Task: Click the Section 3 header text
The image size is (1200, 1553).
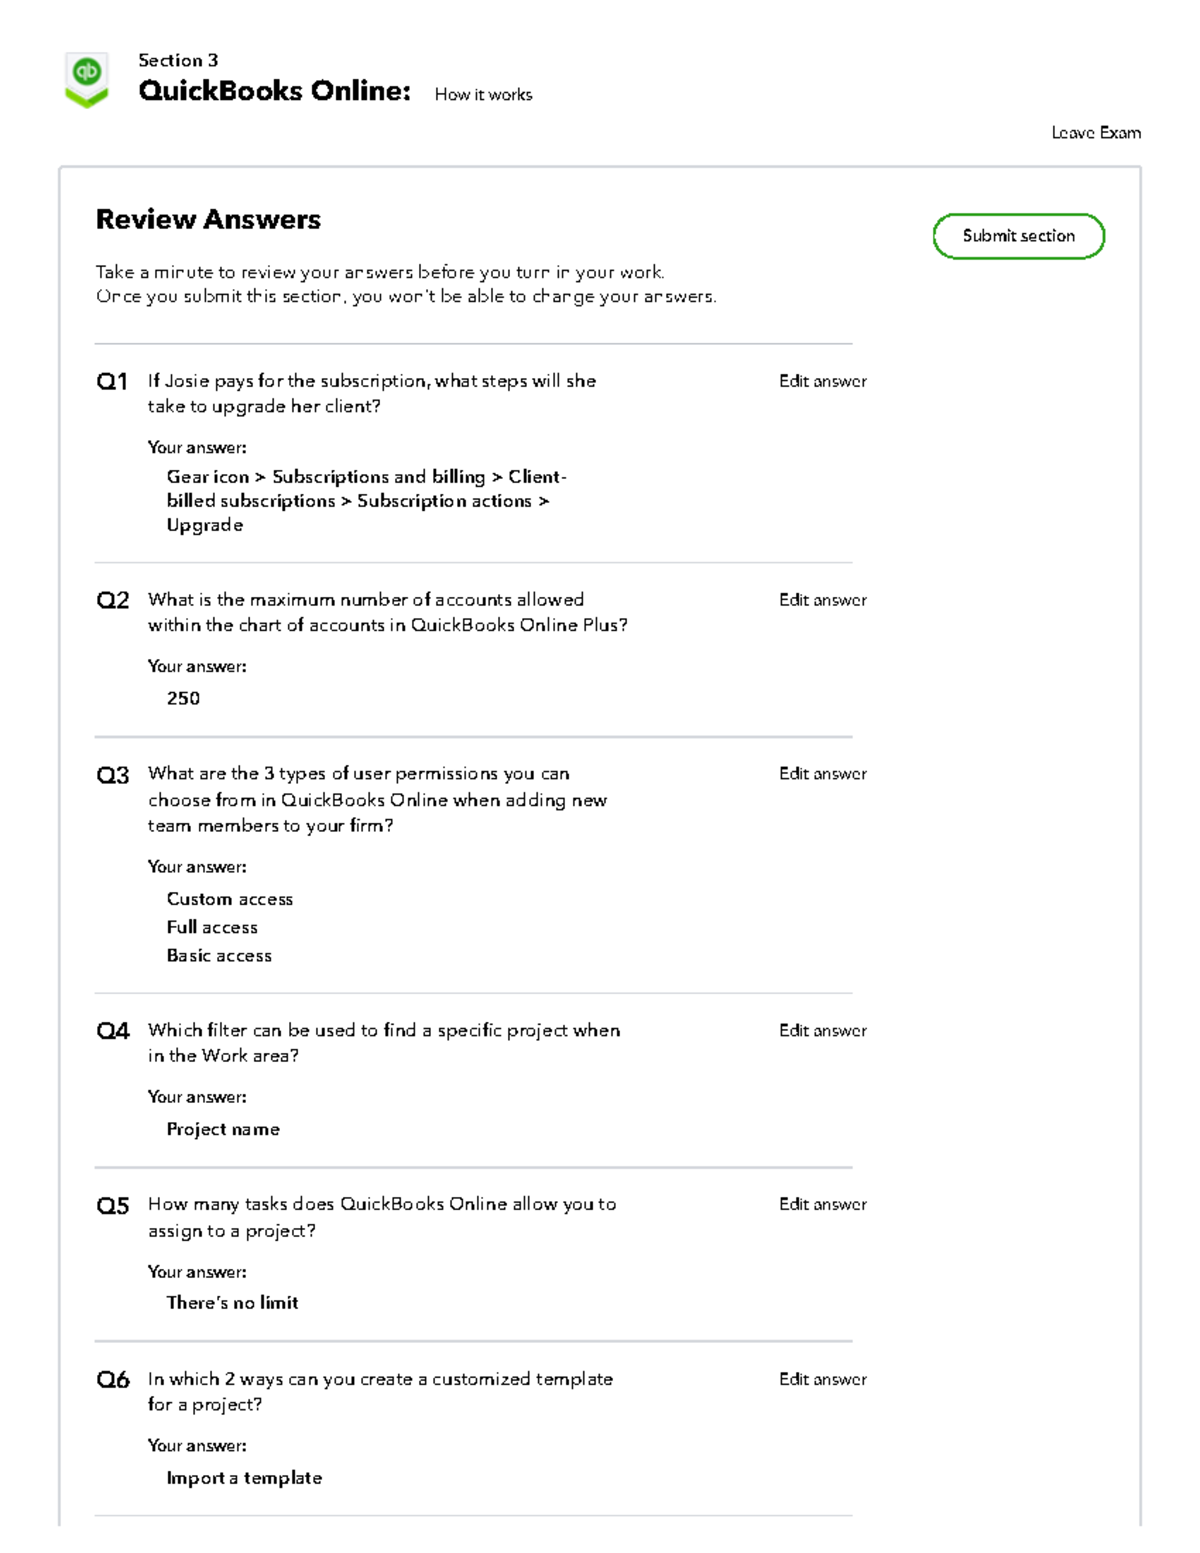Action: [176, 60]
